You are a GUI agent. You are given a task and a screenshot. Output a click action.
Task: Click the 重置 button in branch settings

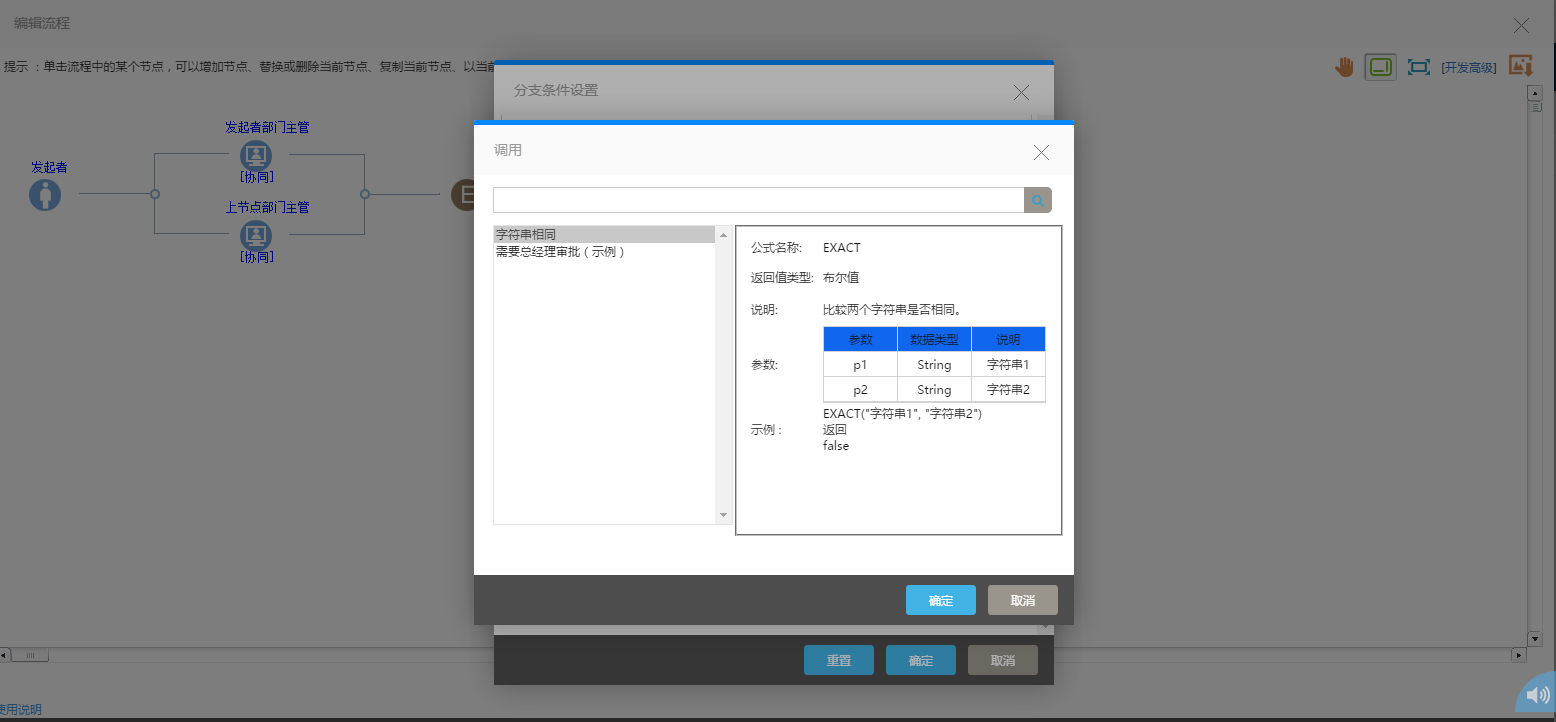tap(838, 660)
